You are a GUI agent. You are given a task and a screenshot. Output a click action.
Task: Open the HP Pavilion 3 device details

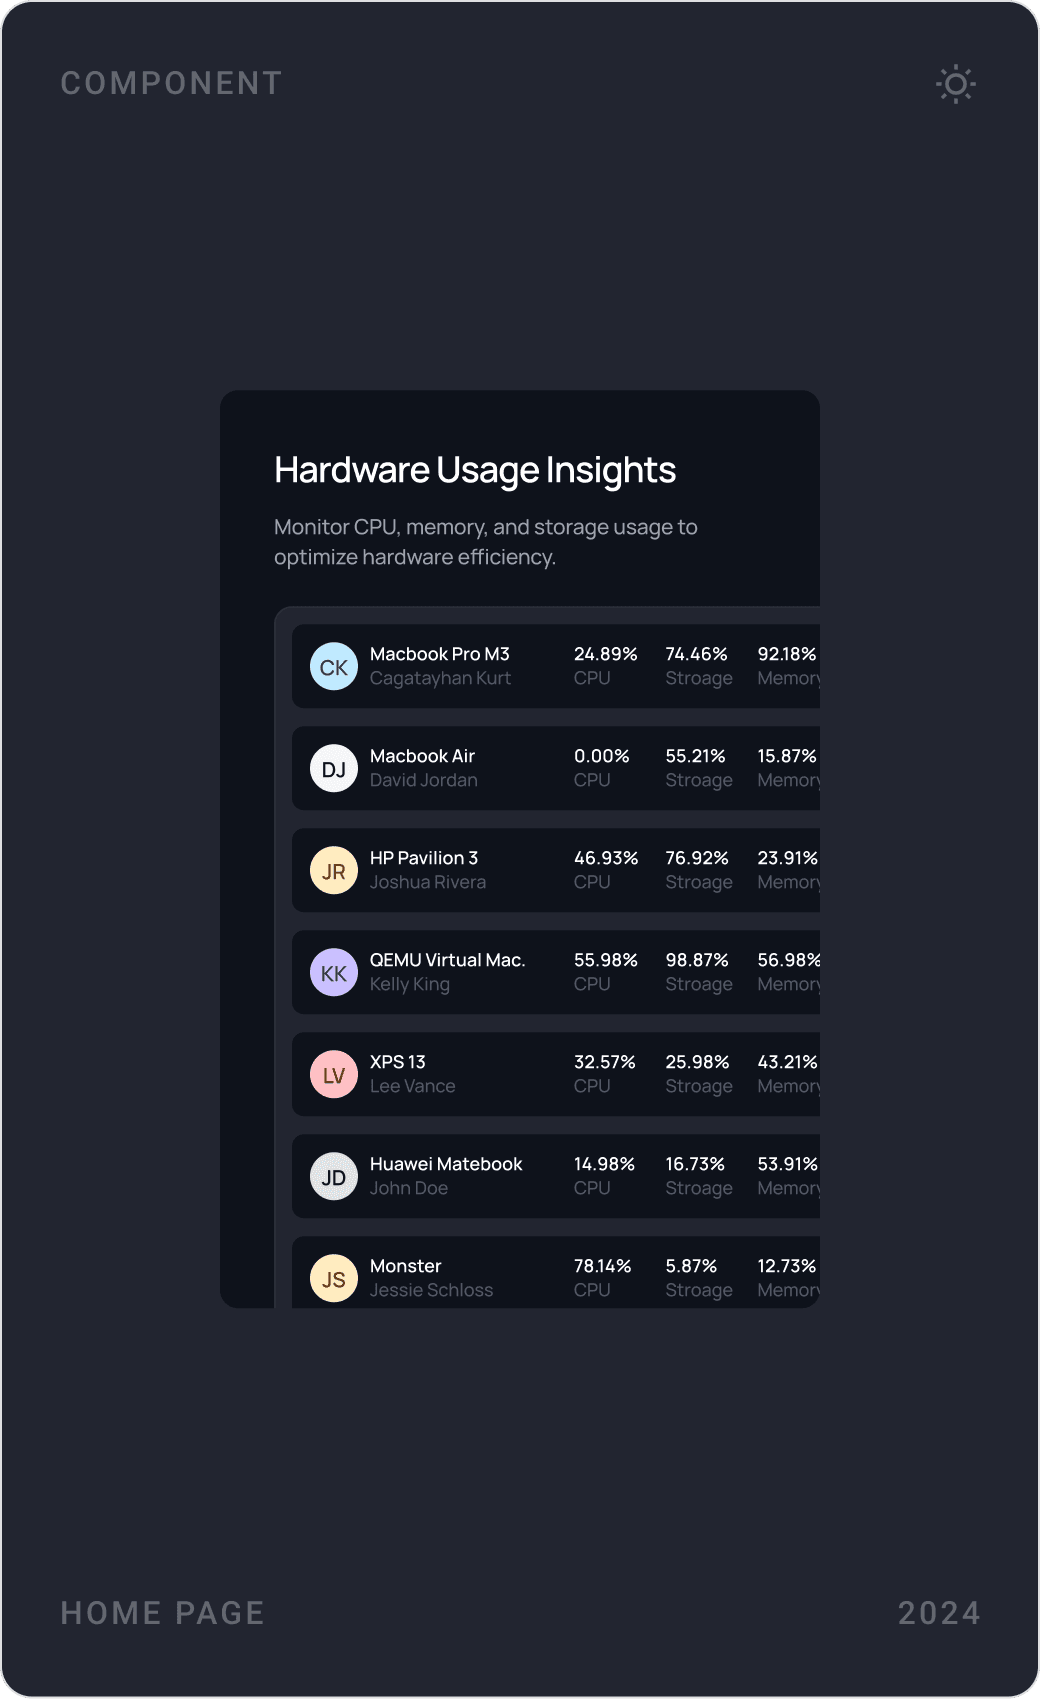(x=550, y=870)
